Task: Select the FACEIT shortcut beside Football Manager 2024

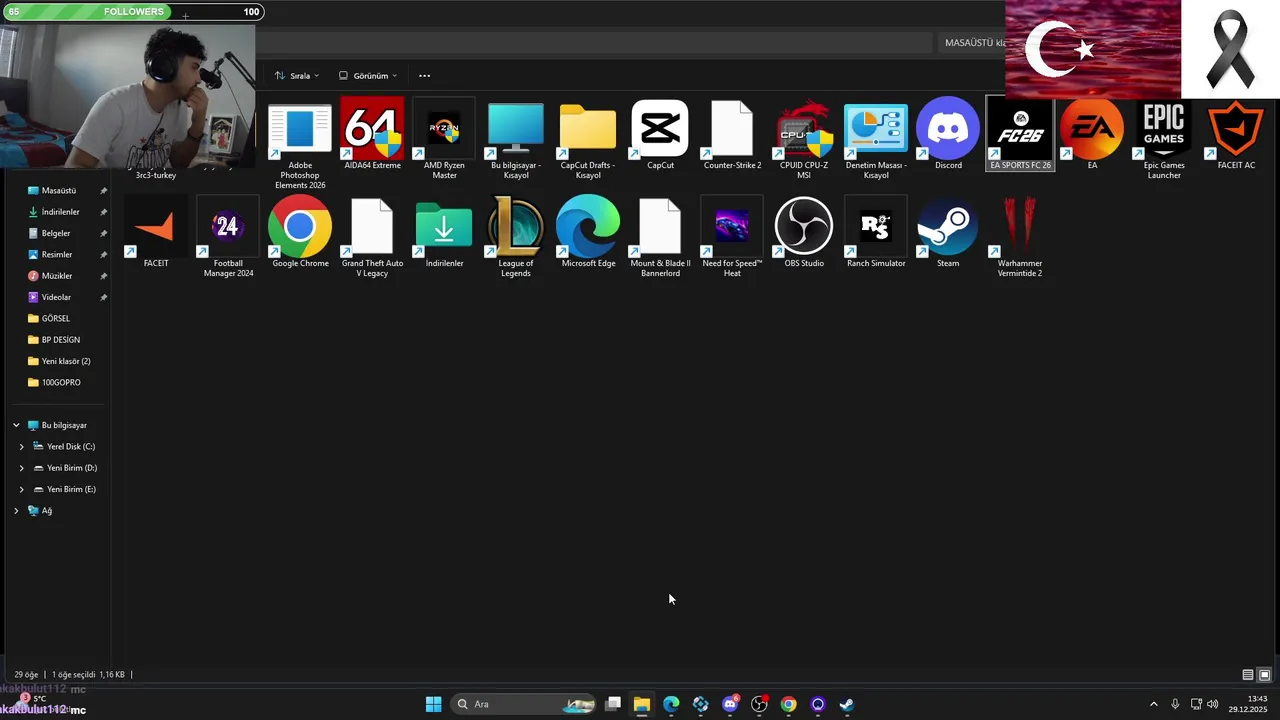Action: pos(156,233)
